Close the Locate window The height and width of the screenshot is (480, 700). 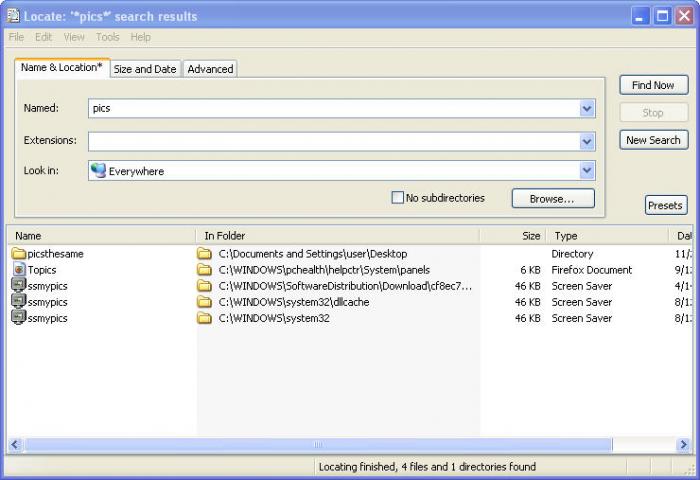tap(684, 16)
